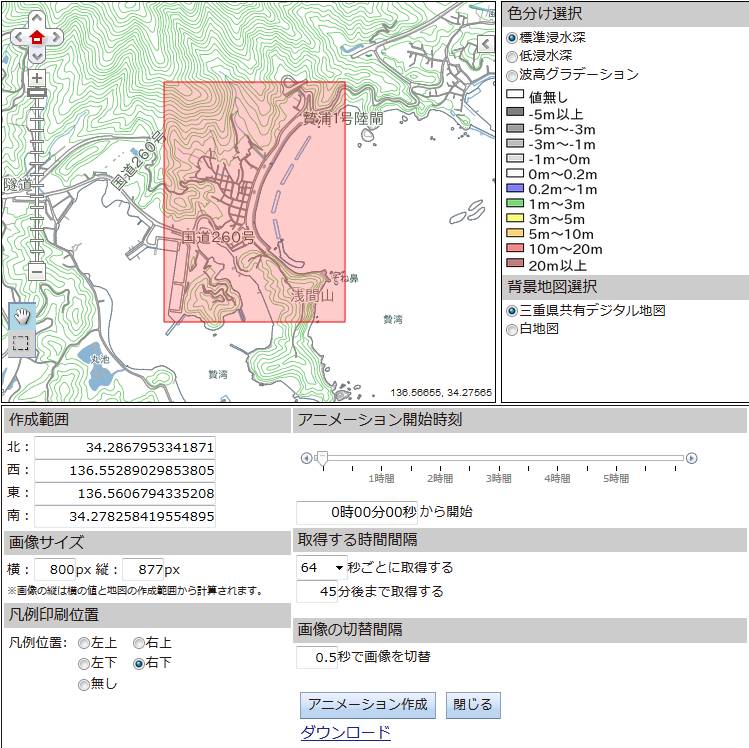The width and height of the screenshot is (749, 748).
Task: Pan the map left with arrow
Action: click(x=19, y=37)
